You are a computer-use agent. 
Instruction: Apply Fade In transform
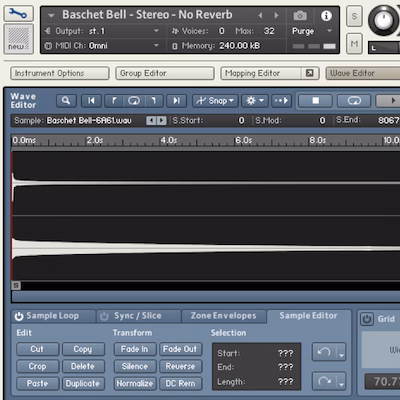(134, 349)
